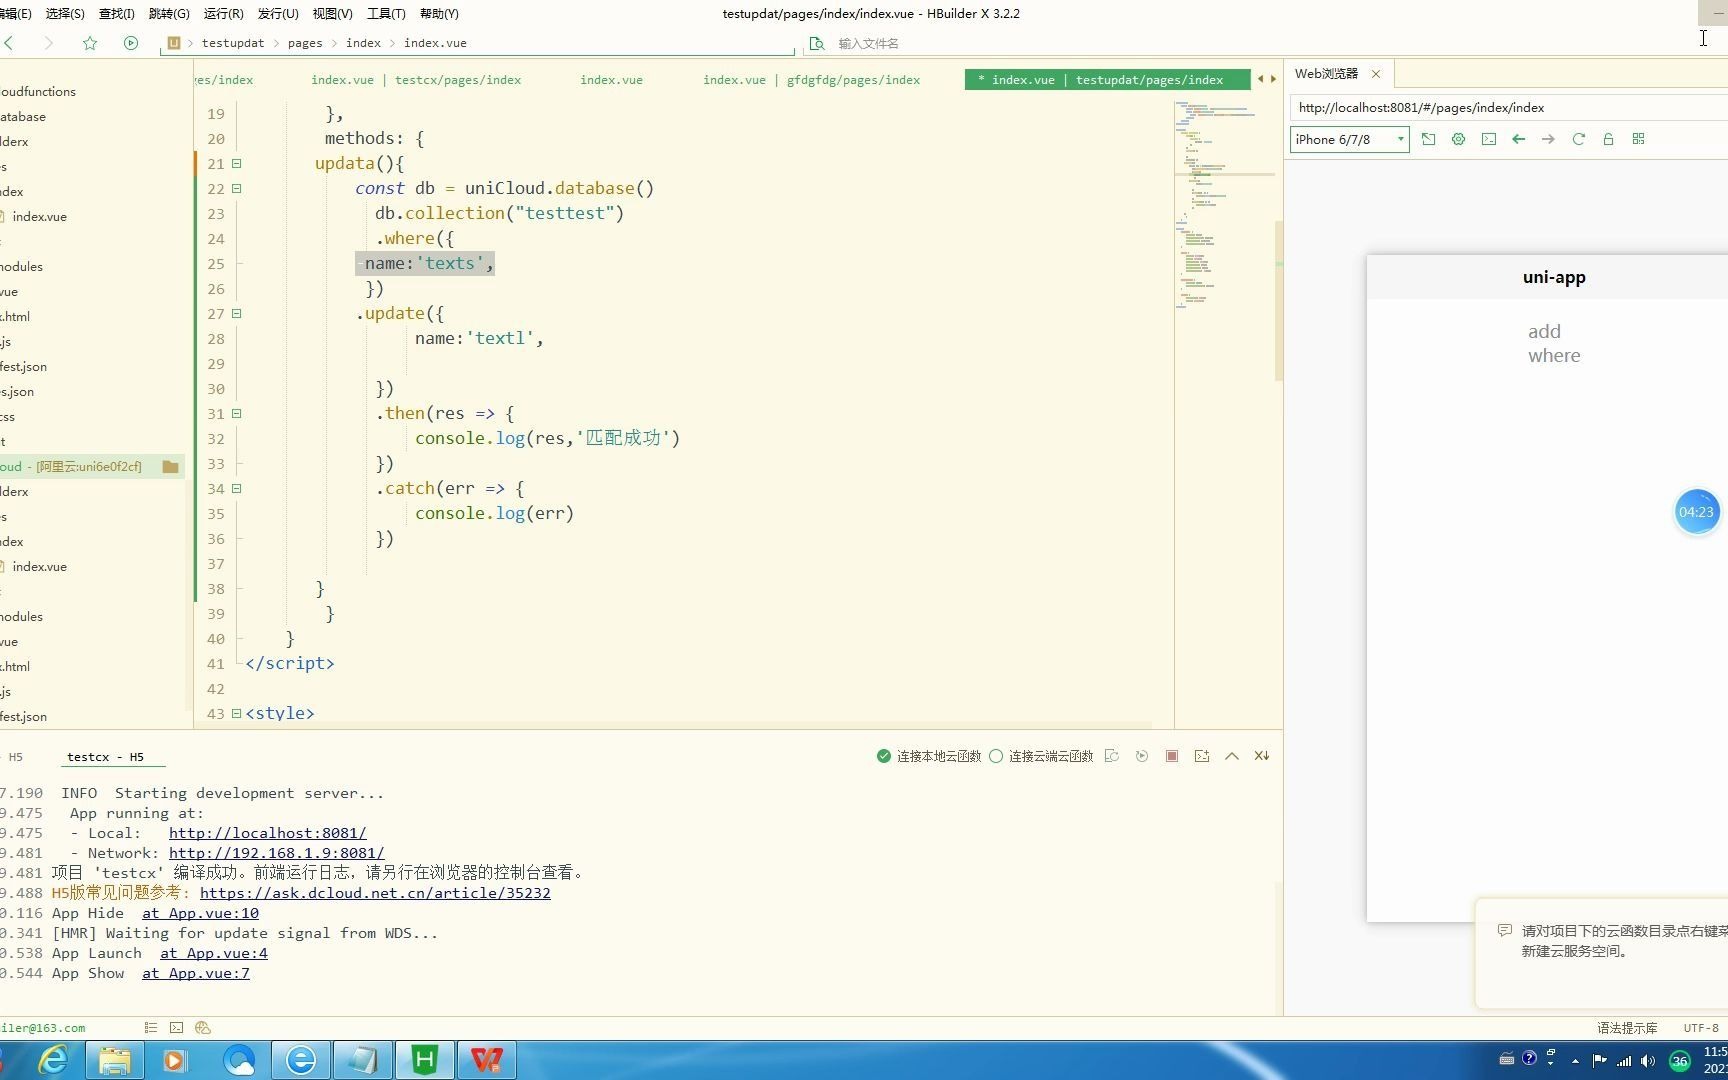Click the file search icon beside the input

click(x=817, y=43)
